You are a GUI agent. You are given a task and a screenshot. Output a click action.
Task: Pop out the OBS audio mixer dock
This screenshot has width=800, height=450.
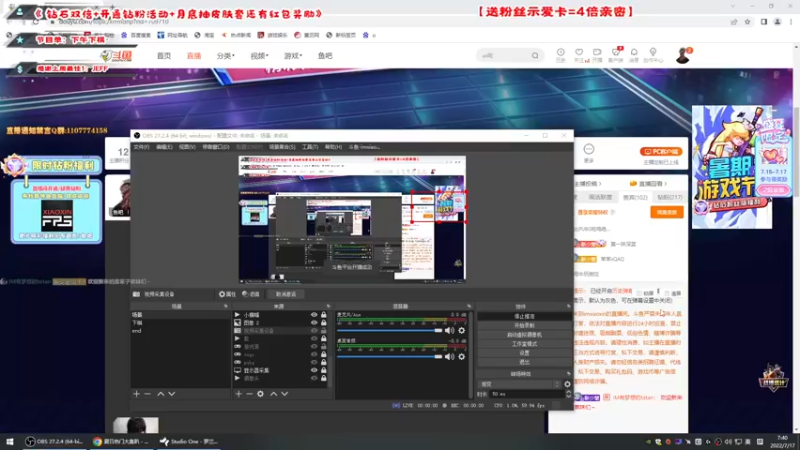tap(469, 306)
